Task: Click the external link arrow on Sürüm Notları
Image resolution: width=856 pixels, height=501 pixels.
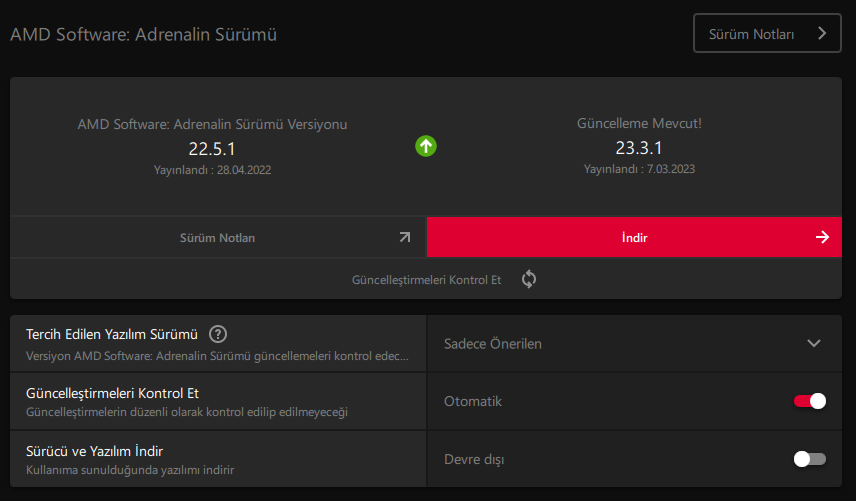Action: 404,238
